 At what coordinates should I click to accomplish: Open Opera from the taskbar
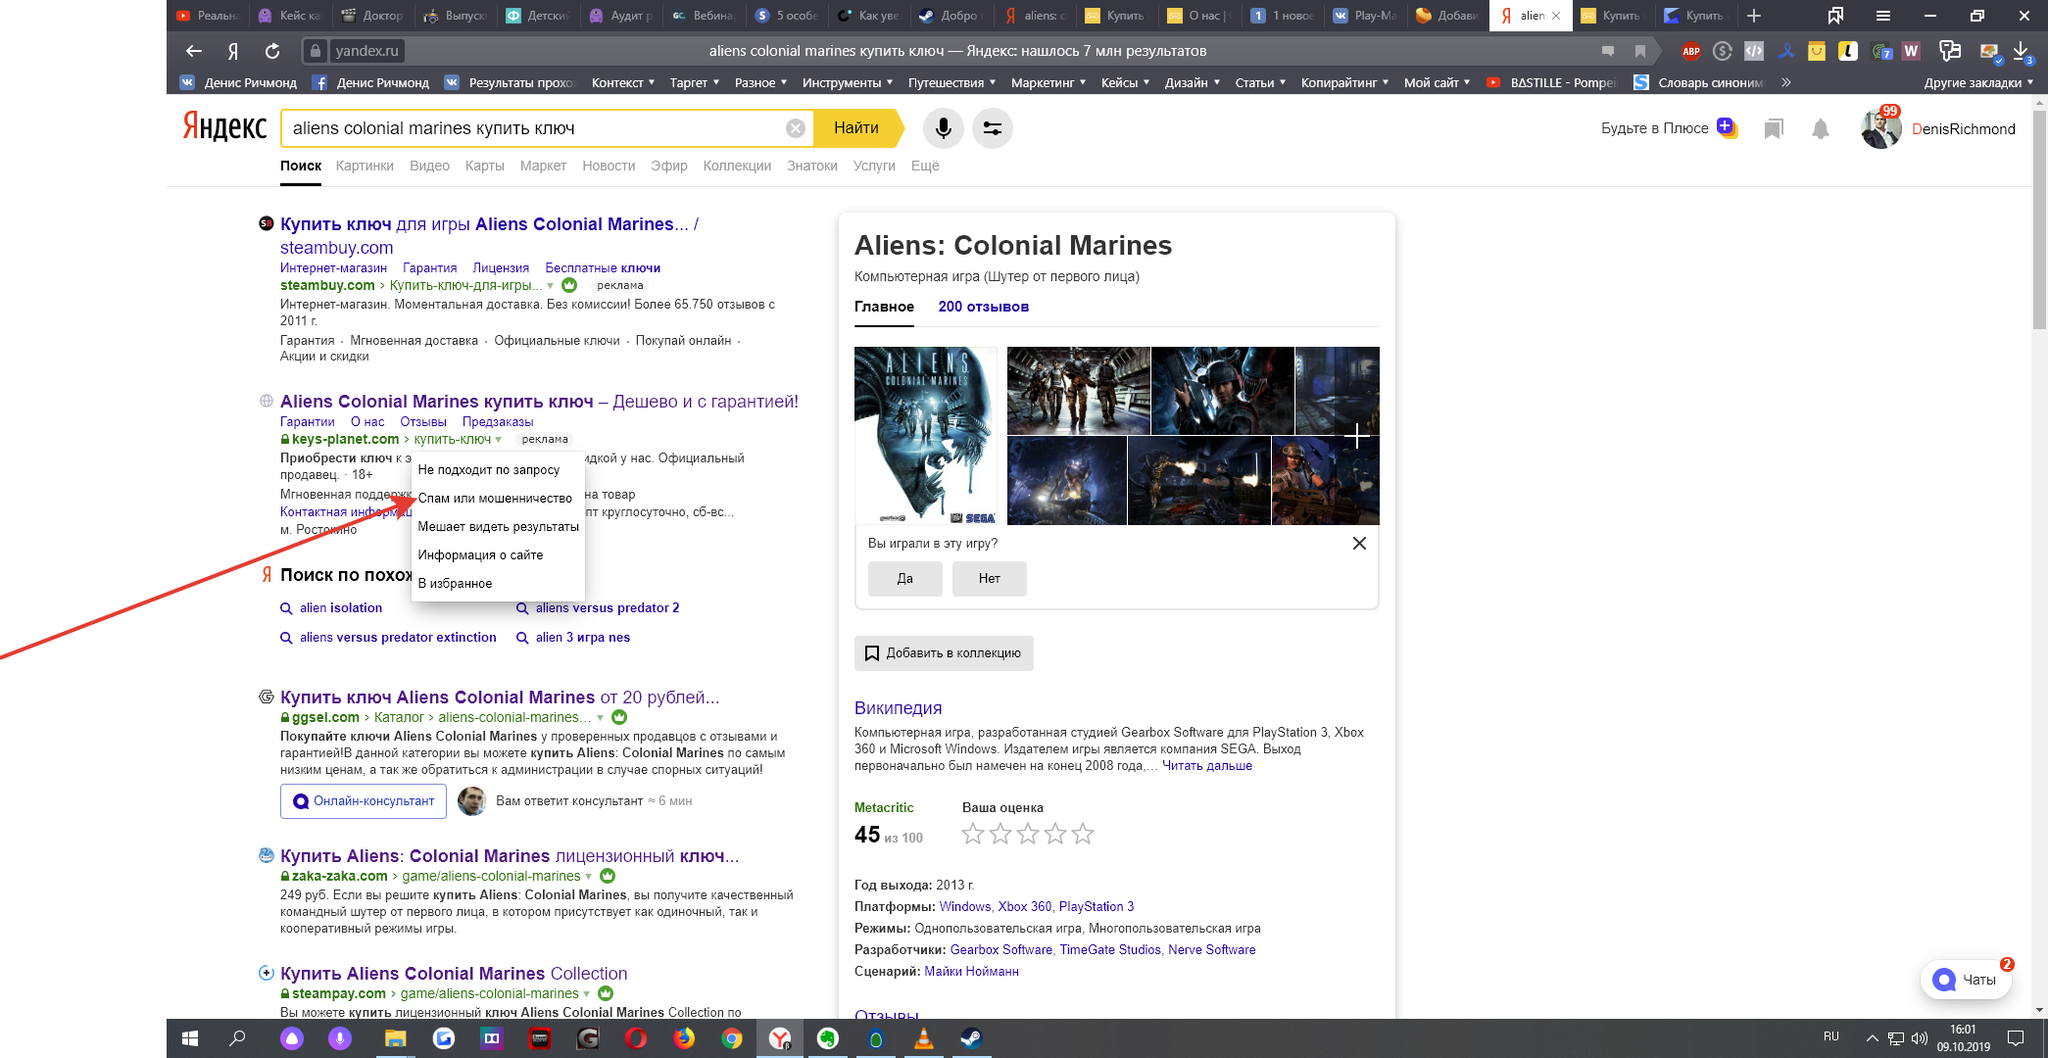coord(636,1038)
